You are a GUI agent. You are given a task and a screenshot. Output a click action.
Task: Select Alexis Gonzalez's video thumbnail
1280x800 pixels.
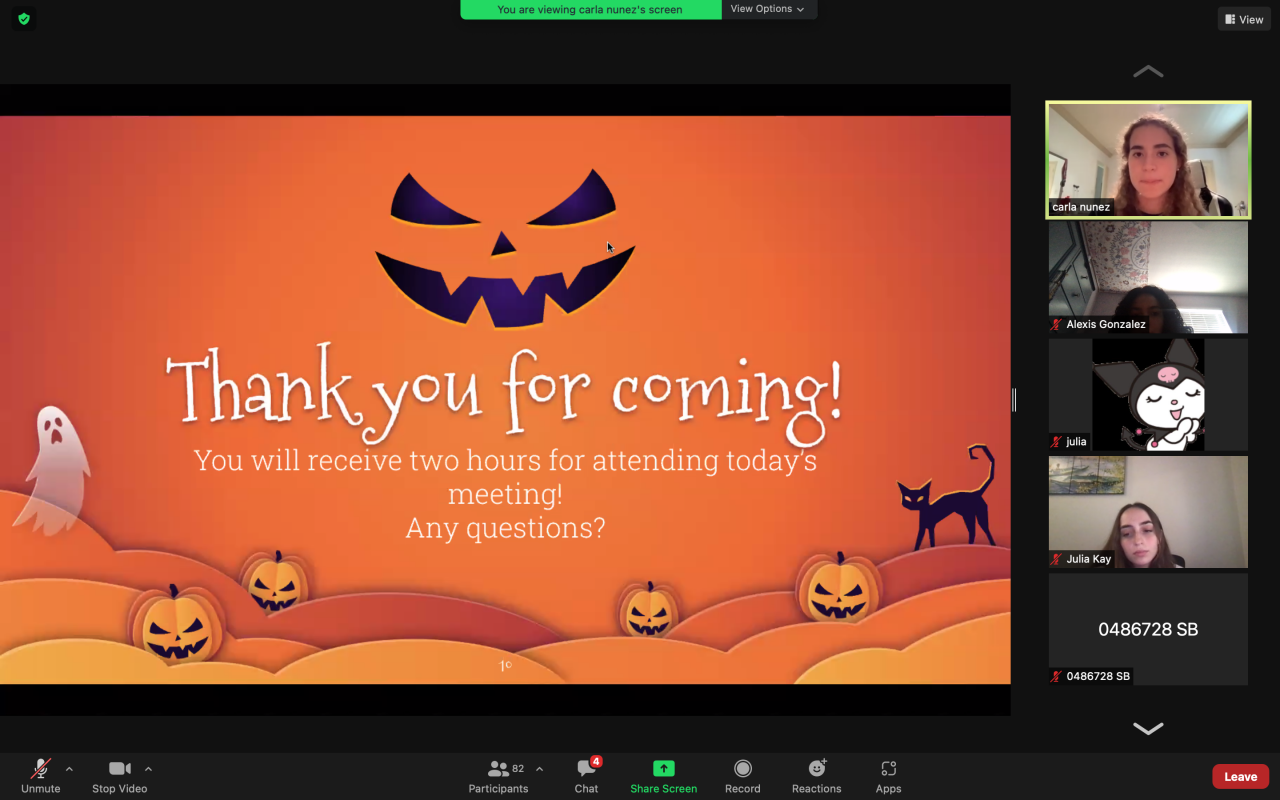1148,277
